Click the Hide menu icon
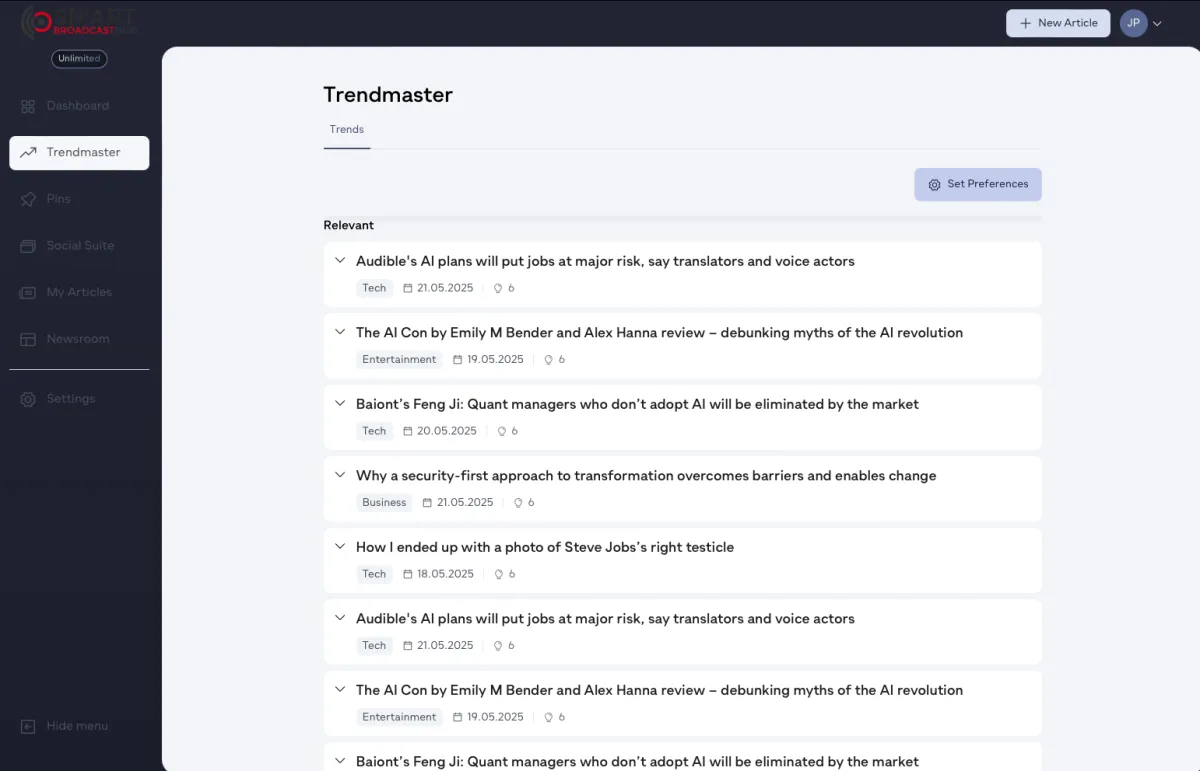Viewport: 1200px width, 771px height. [28, 726]
